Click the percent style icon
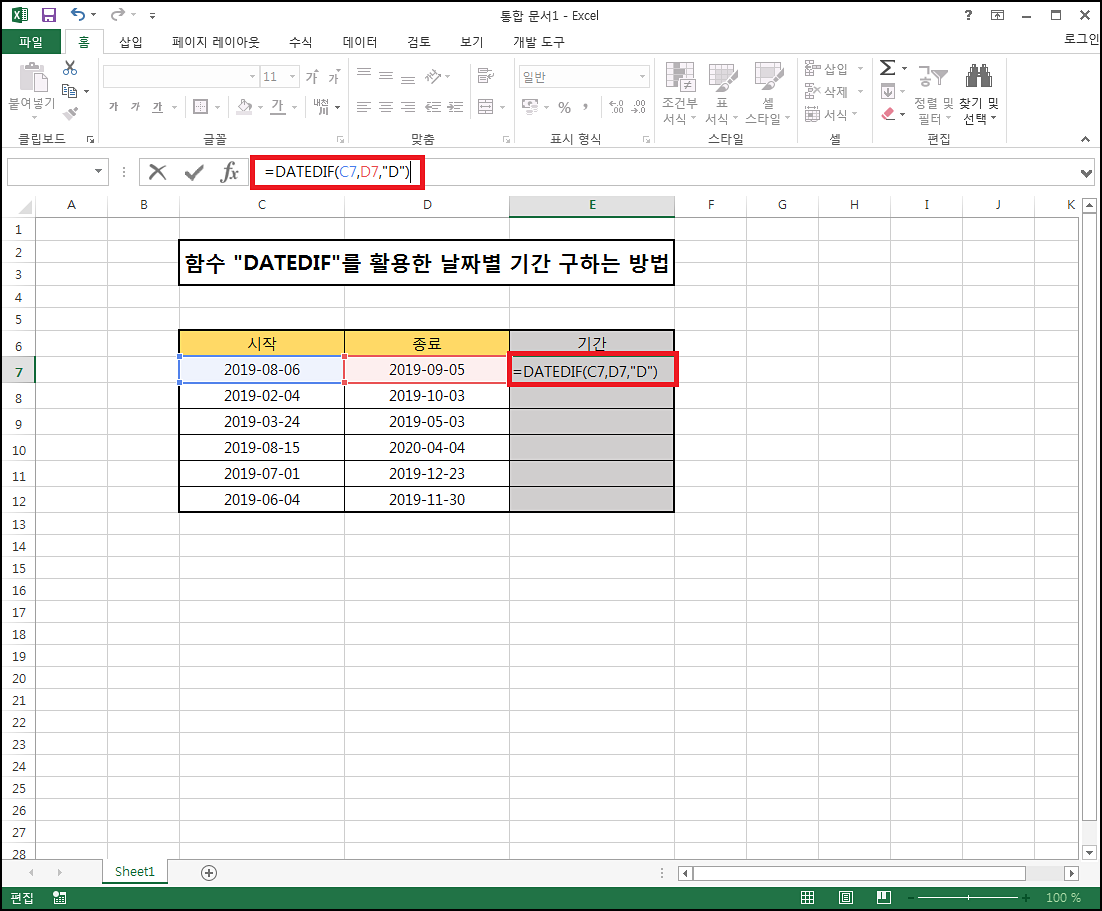This screenshot has width=1102, height=911. [564, 107]
